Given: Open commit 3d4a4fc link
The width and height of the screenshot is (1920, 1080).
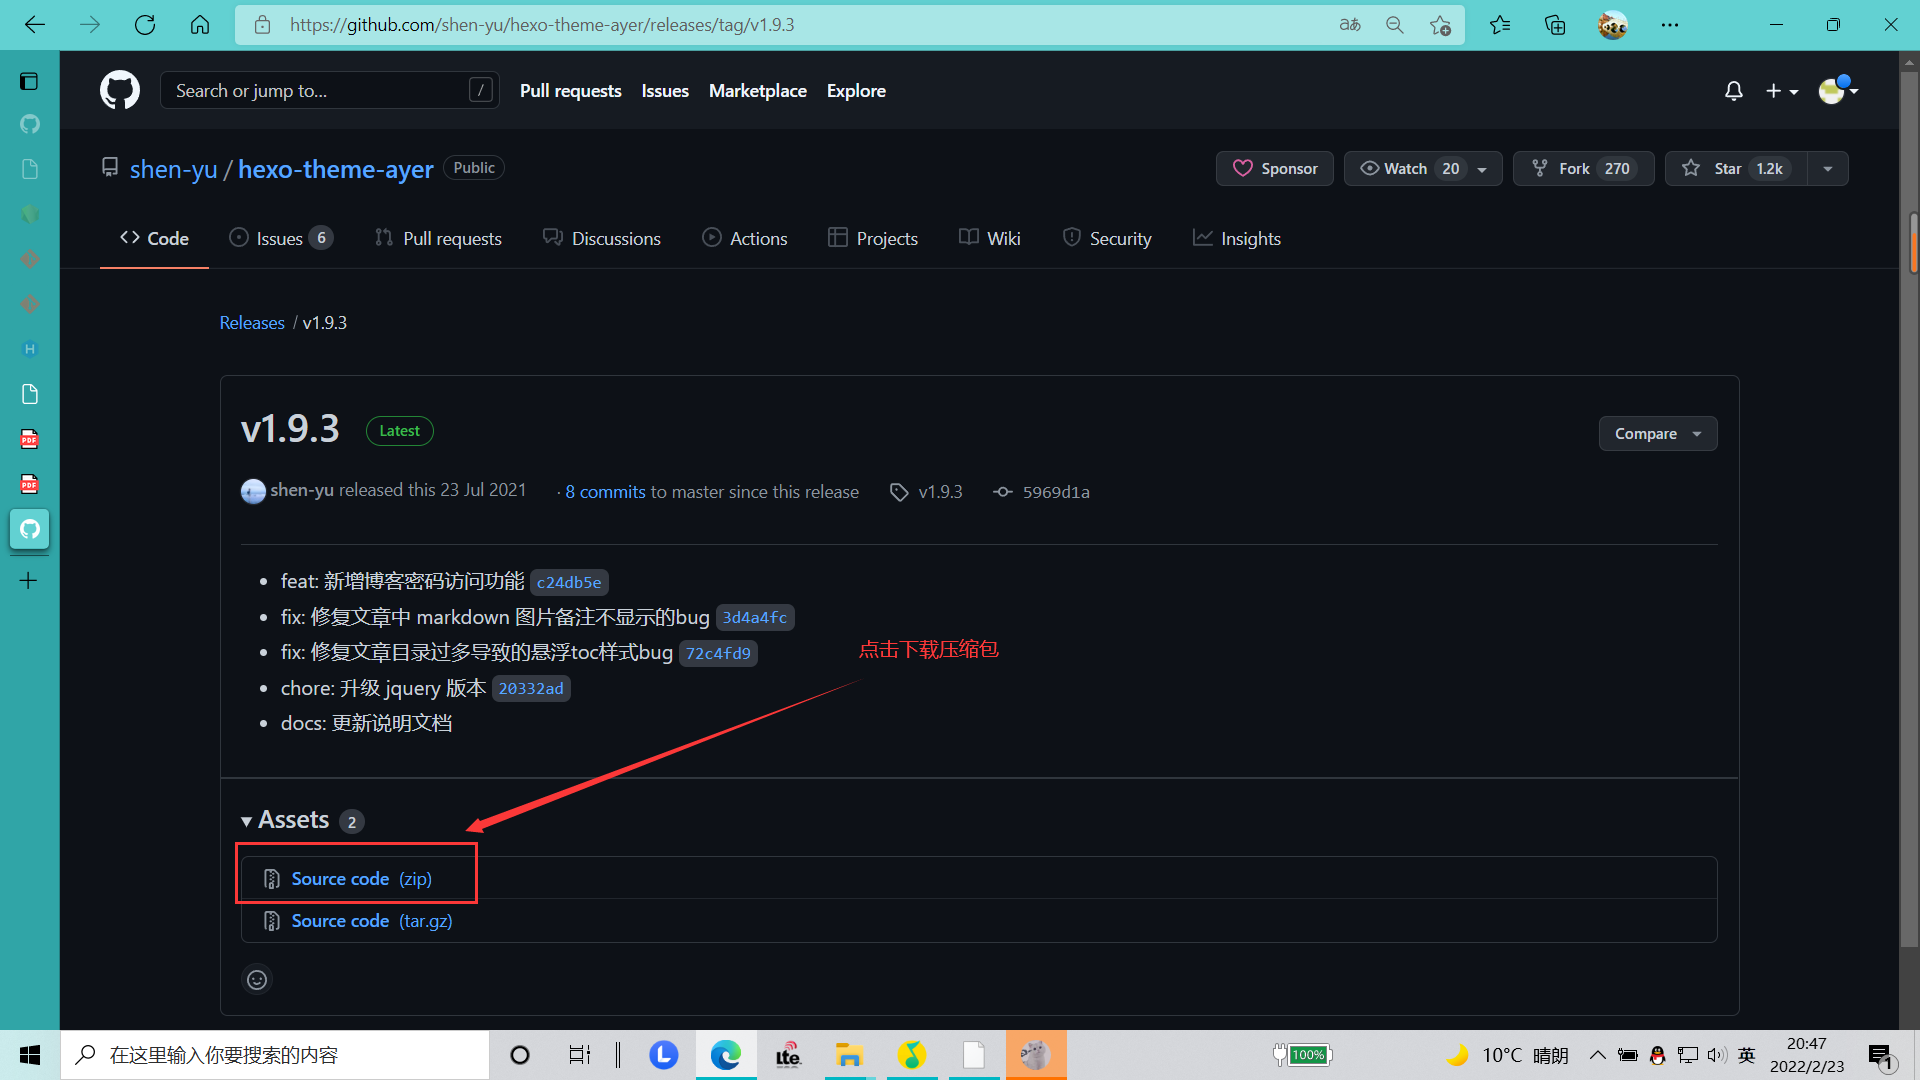Looking at the screenshot, I should [755, 618].
